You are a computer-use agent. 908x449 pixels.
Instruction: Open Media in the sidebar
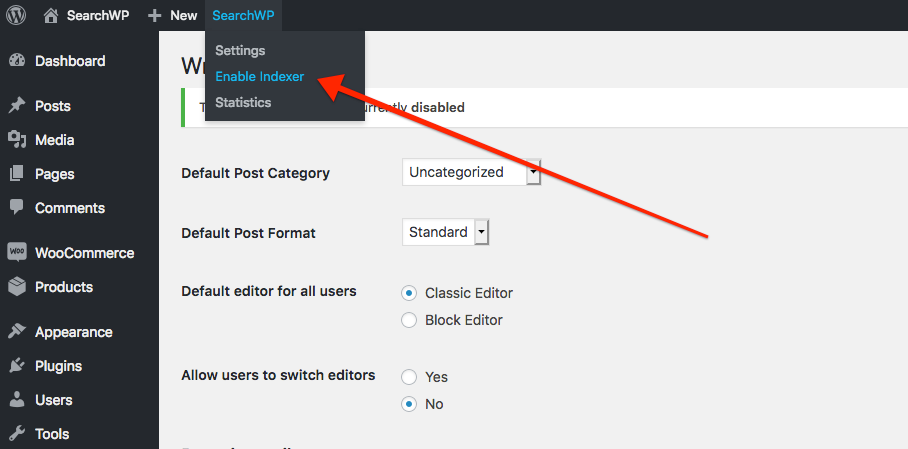(x=54, y=140)
